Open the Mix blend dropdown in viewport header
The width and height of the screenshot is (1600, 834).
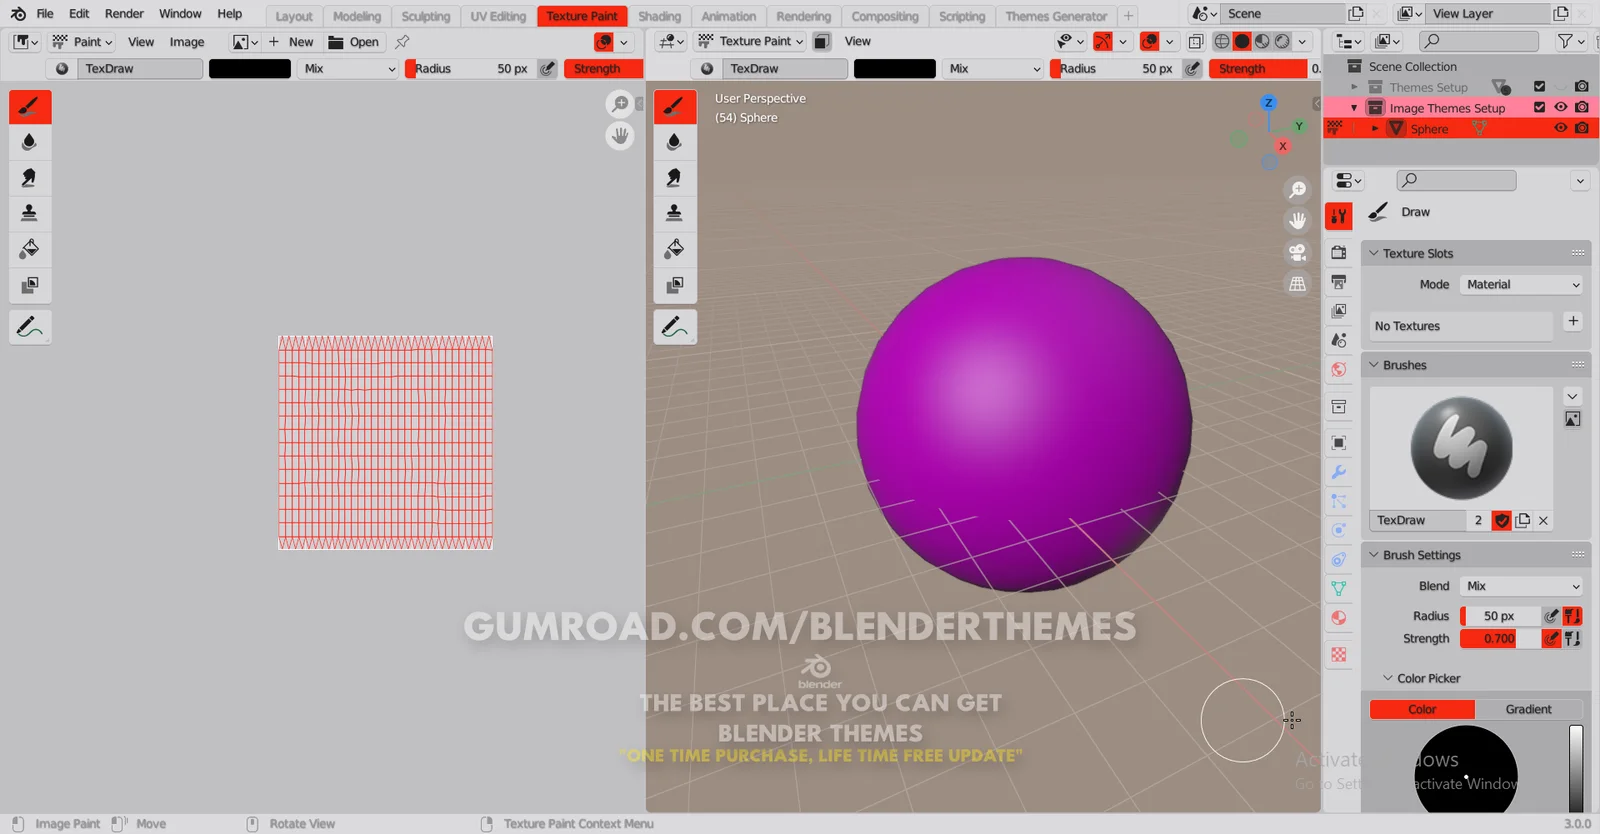pos(994,68)
